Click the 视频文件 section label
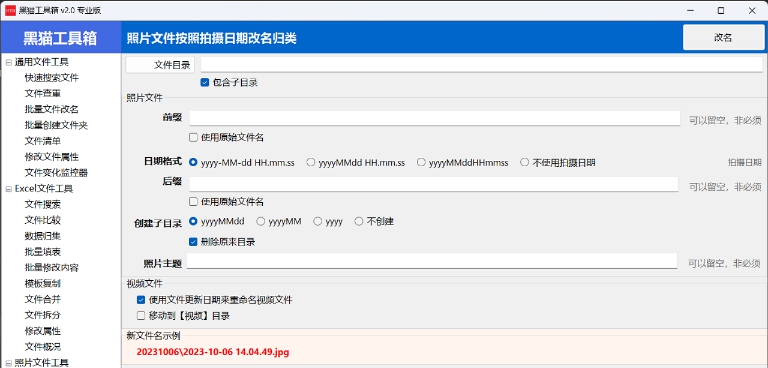This screenshot has height=368, width=768. point(144,284)
